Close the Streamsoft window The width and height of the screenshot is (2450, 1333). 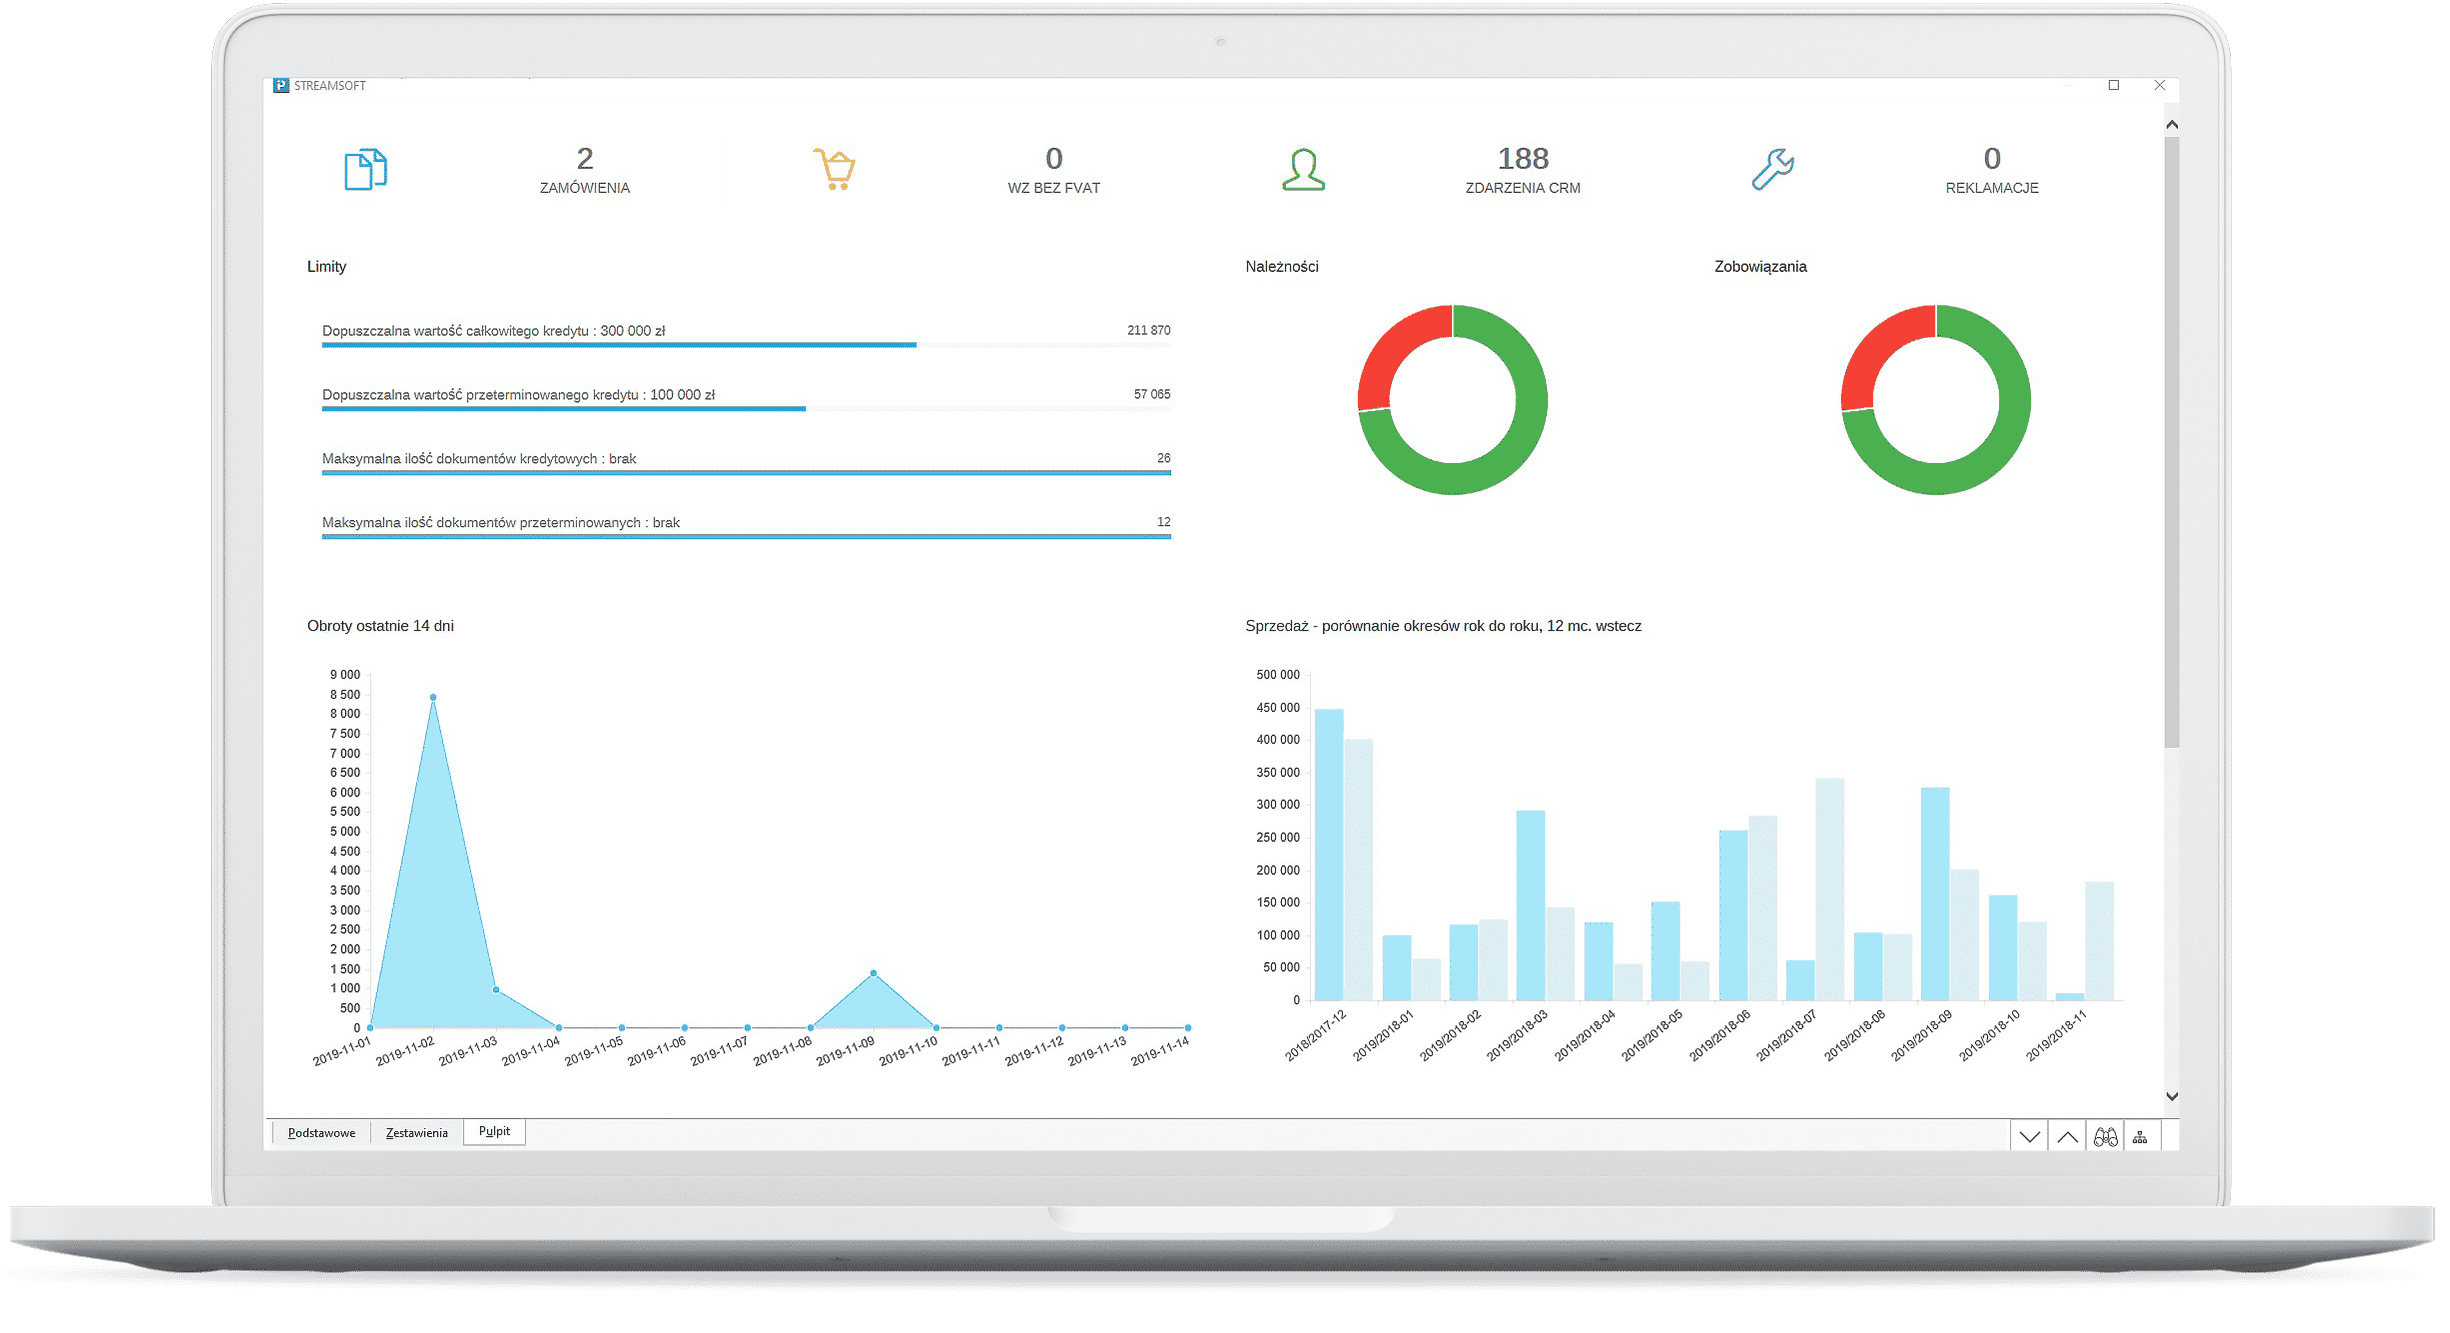tap(2160, 85)
